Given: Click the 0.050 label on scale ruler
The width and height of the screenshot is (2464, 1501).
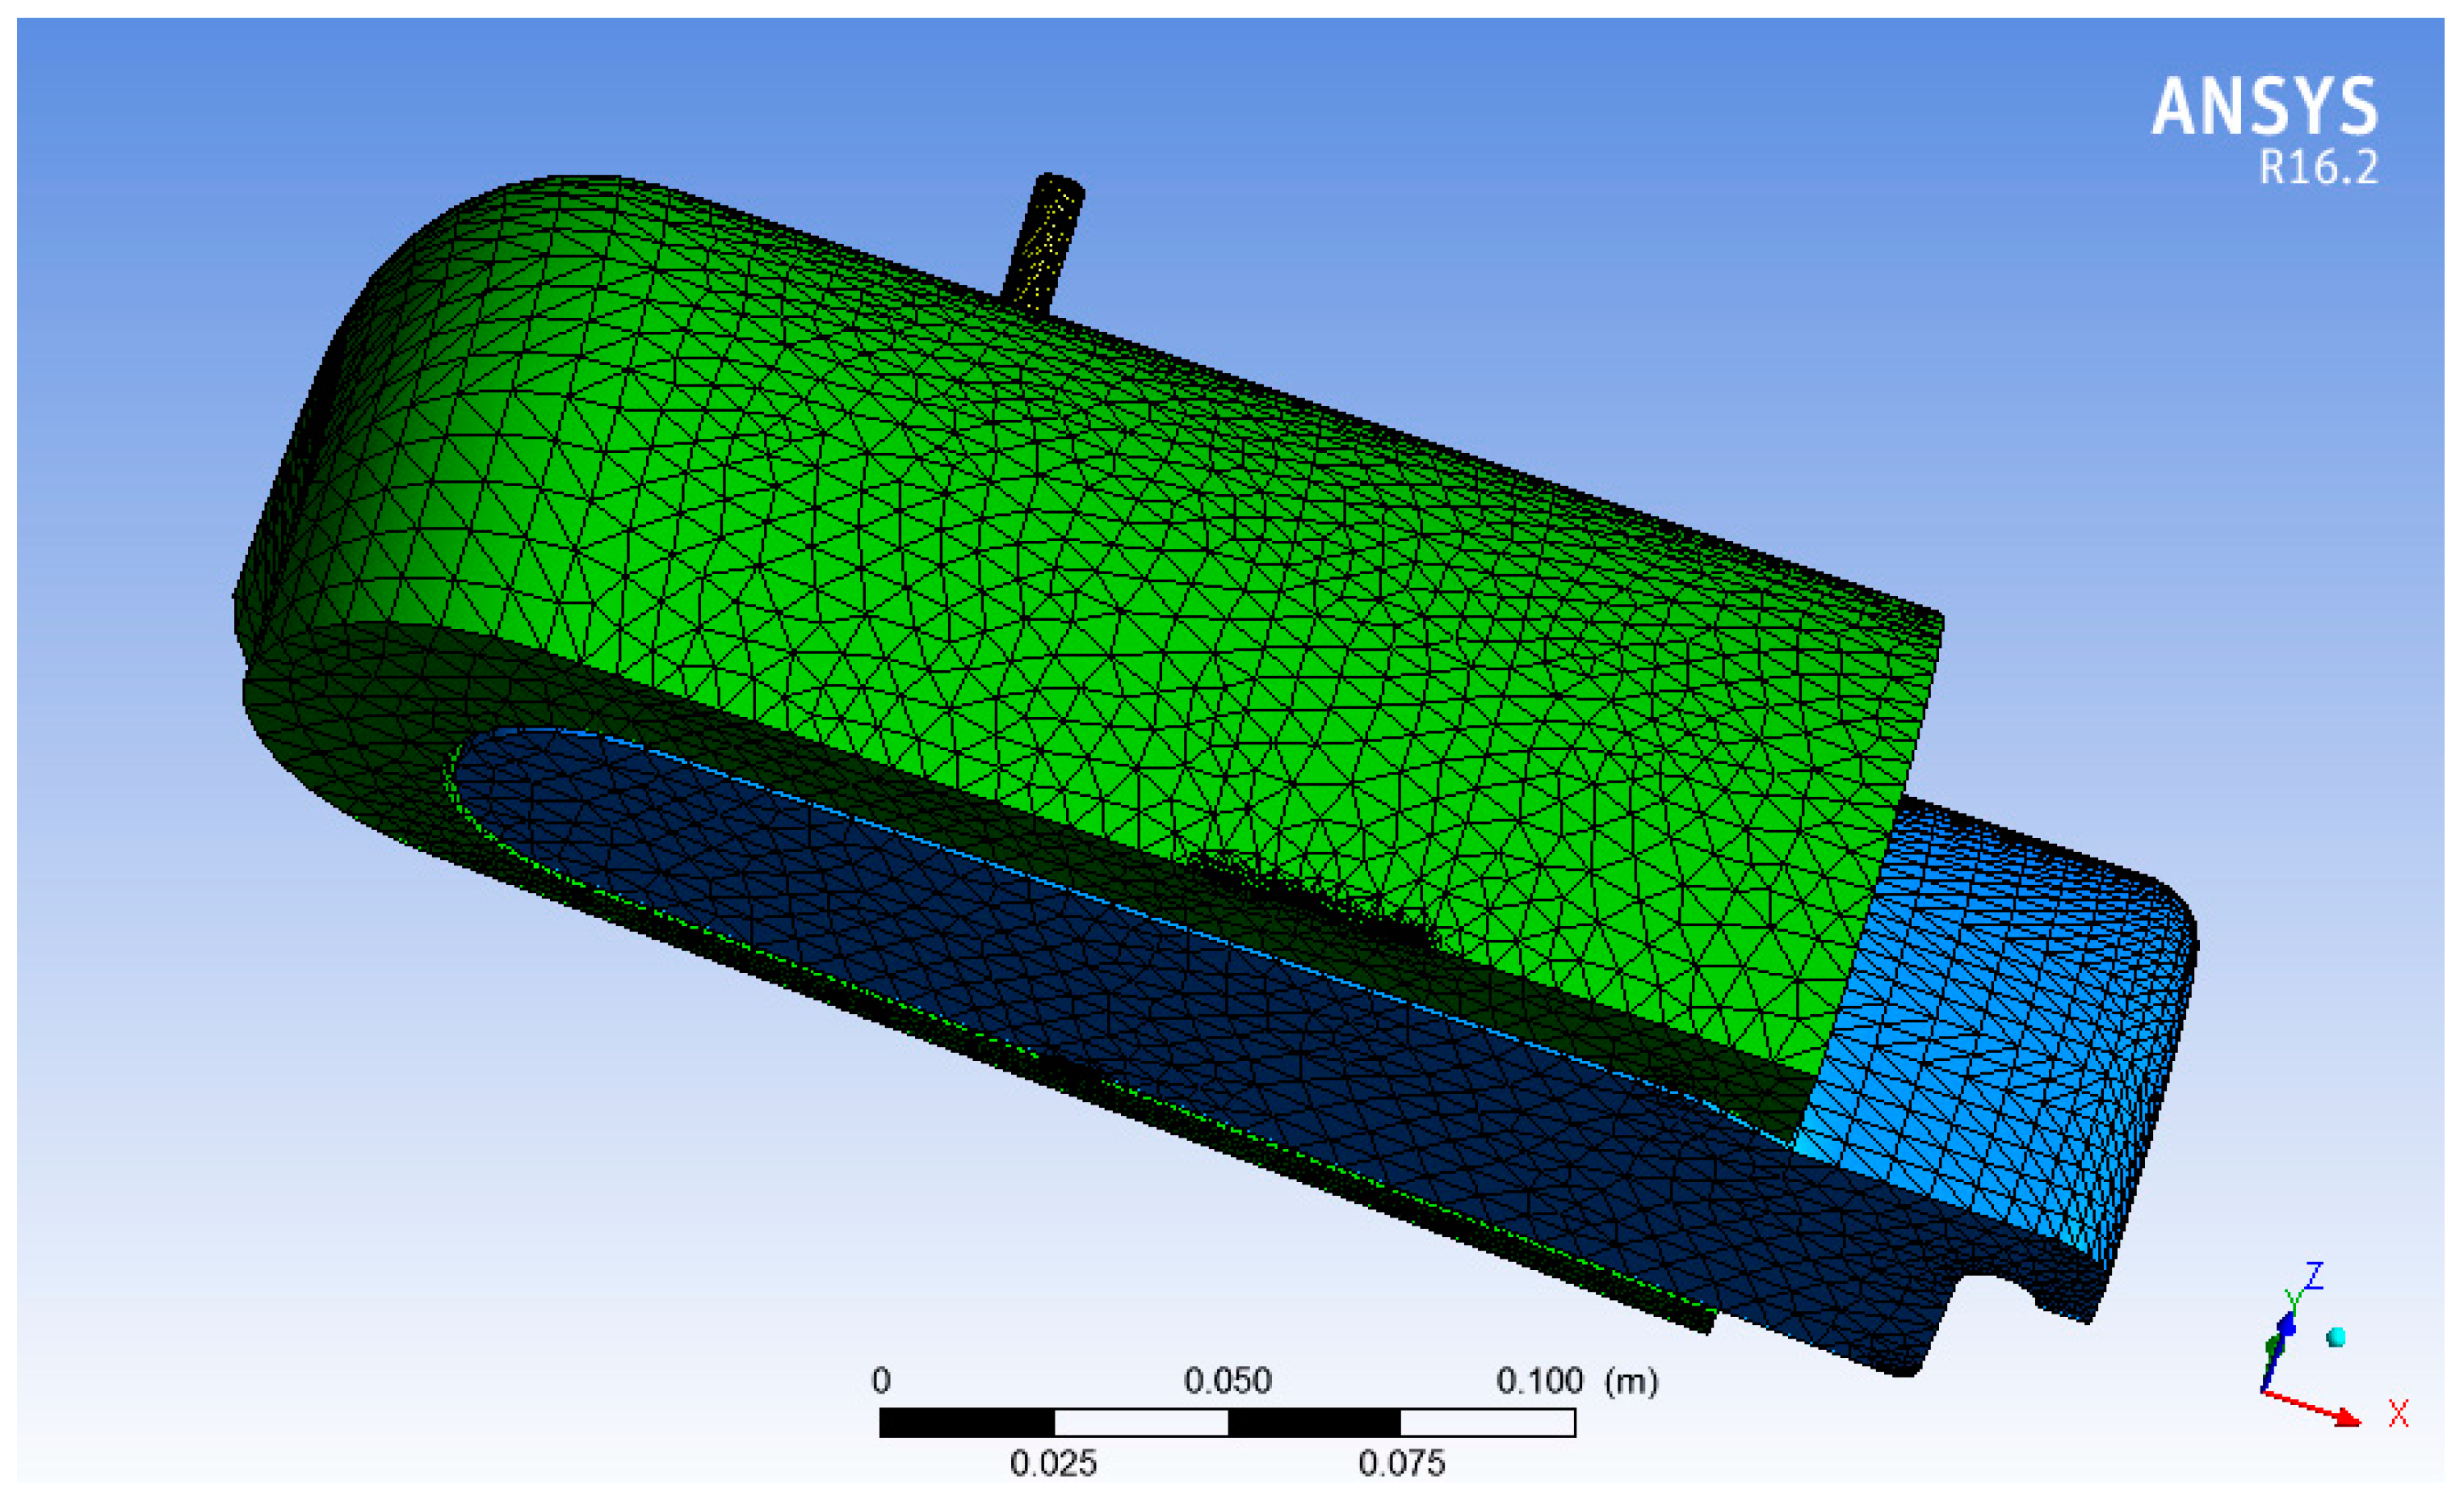Looking at the screenshot, I should click(1227, 1381).
